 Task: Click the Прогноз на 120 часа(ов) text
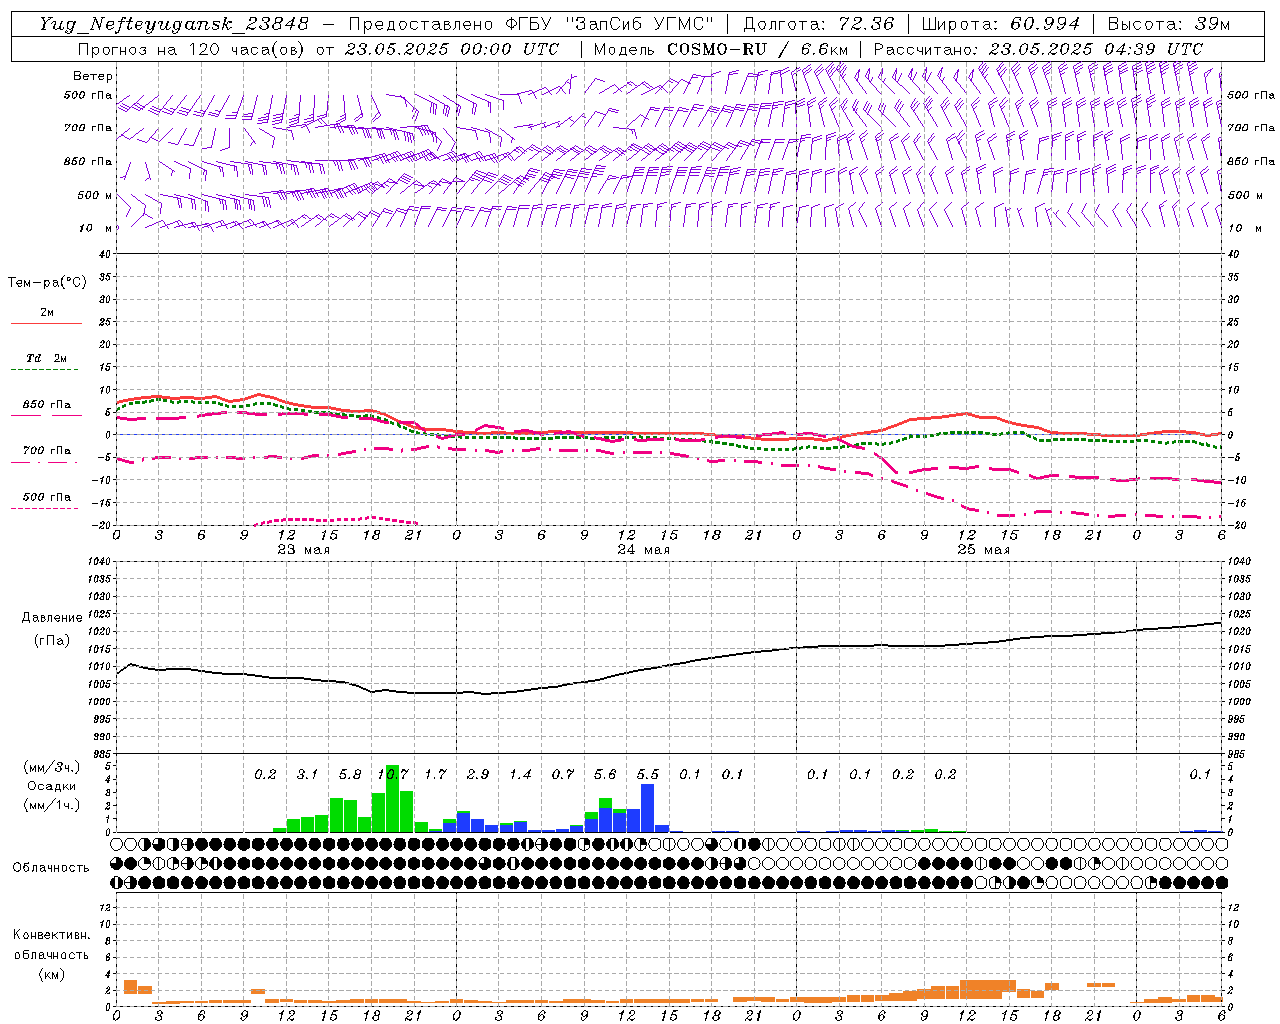(192, 49)
